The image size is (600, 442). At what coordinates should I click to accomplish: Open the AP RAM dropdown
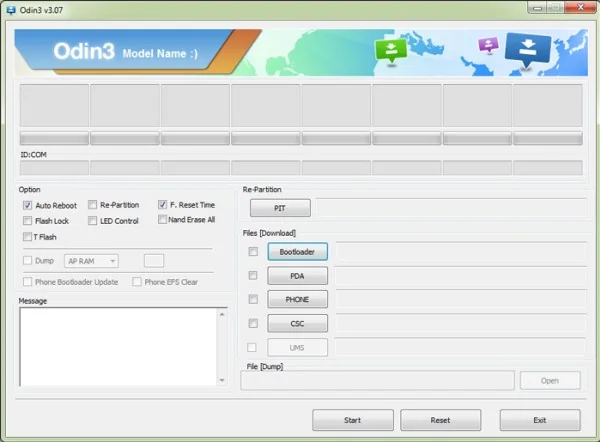[x=91, y=261]
